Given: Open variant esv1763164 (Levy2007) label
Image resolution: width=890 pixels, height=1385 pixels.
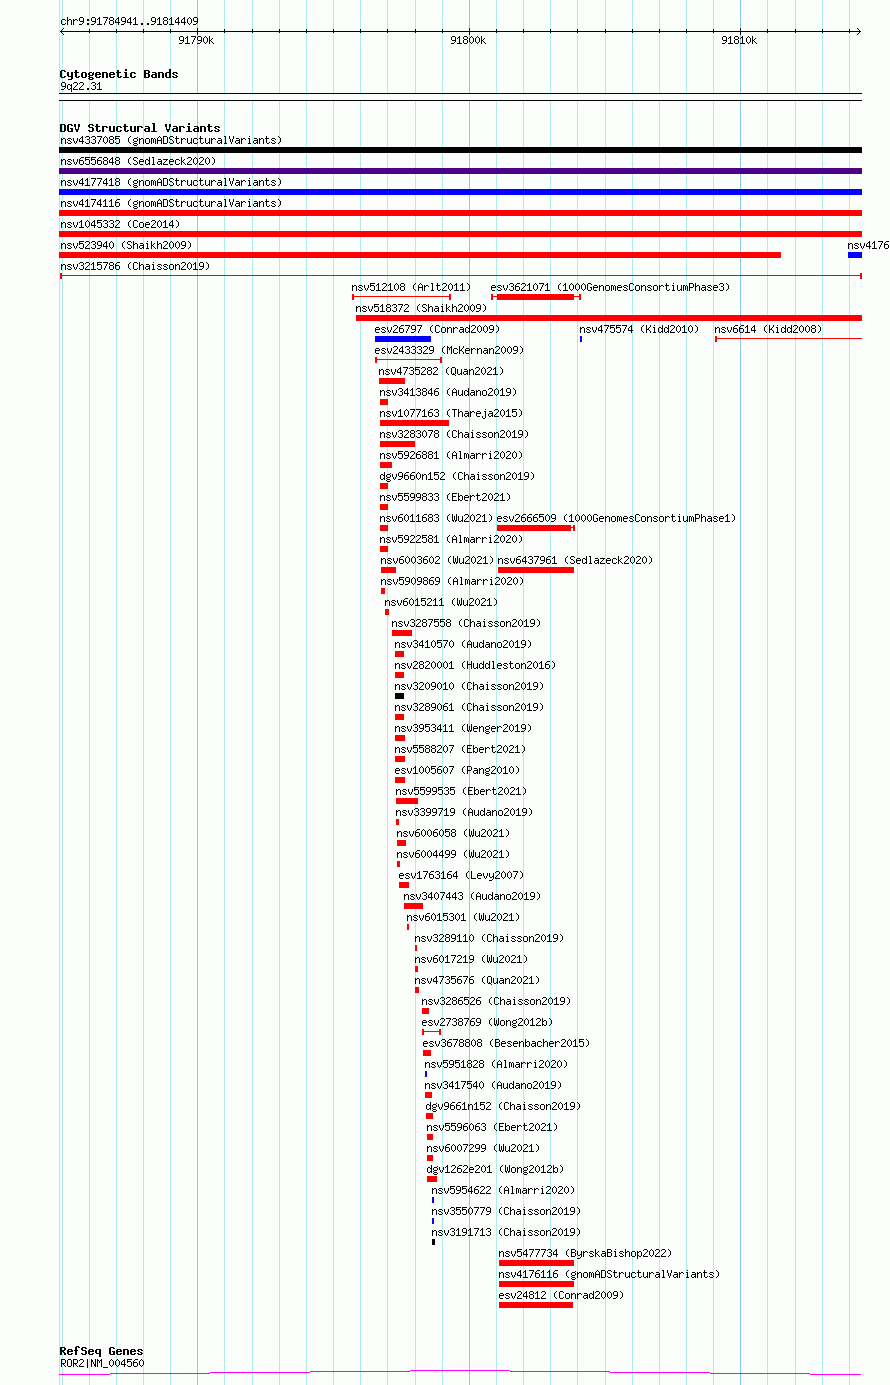Looking at the screenshot, I should [462, 875].
